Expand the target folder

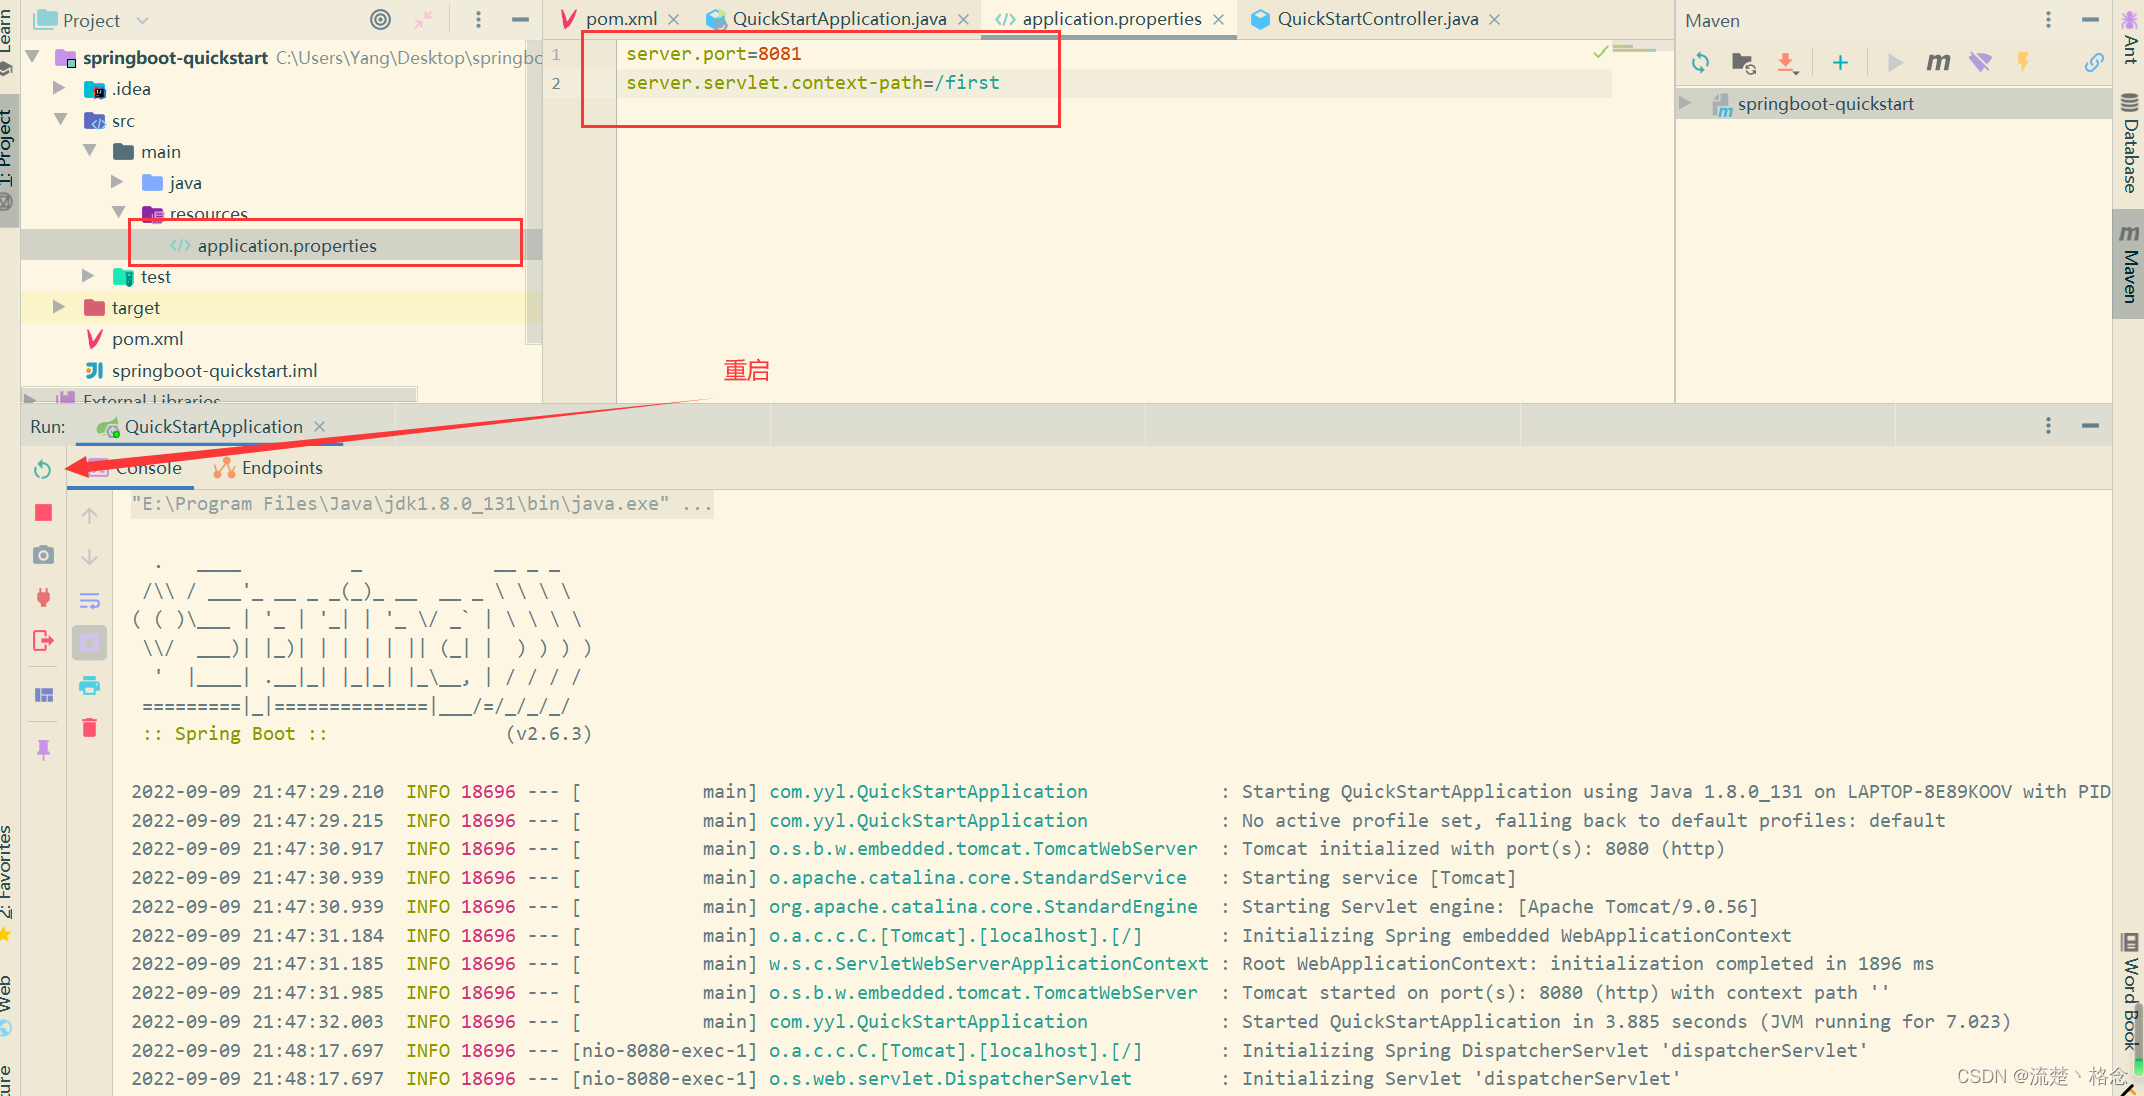click(x=59, y=306)
